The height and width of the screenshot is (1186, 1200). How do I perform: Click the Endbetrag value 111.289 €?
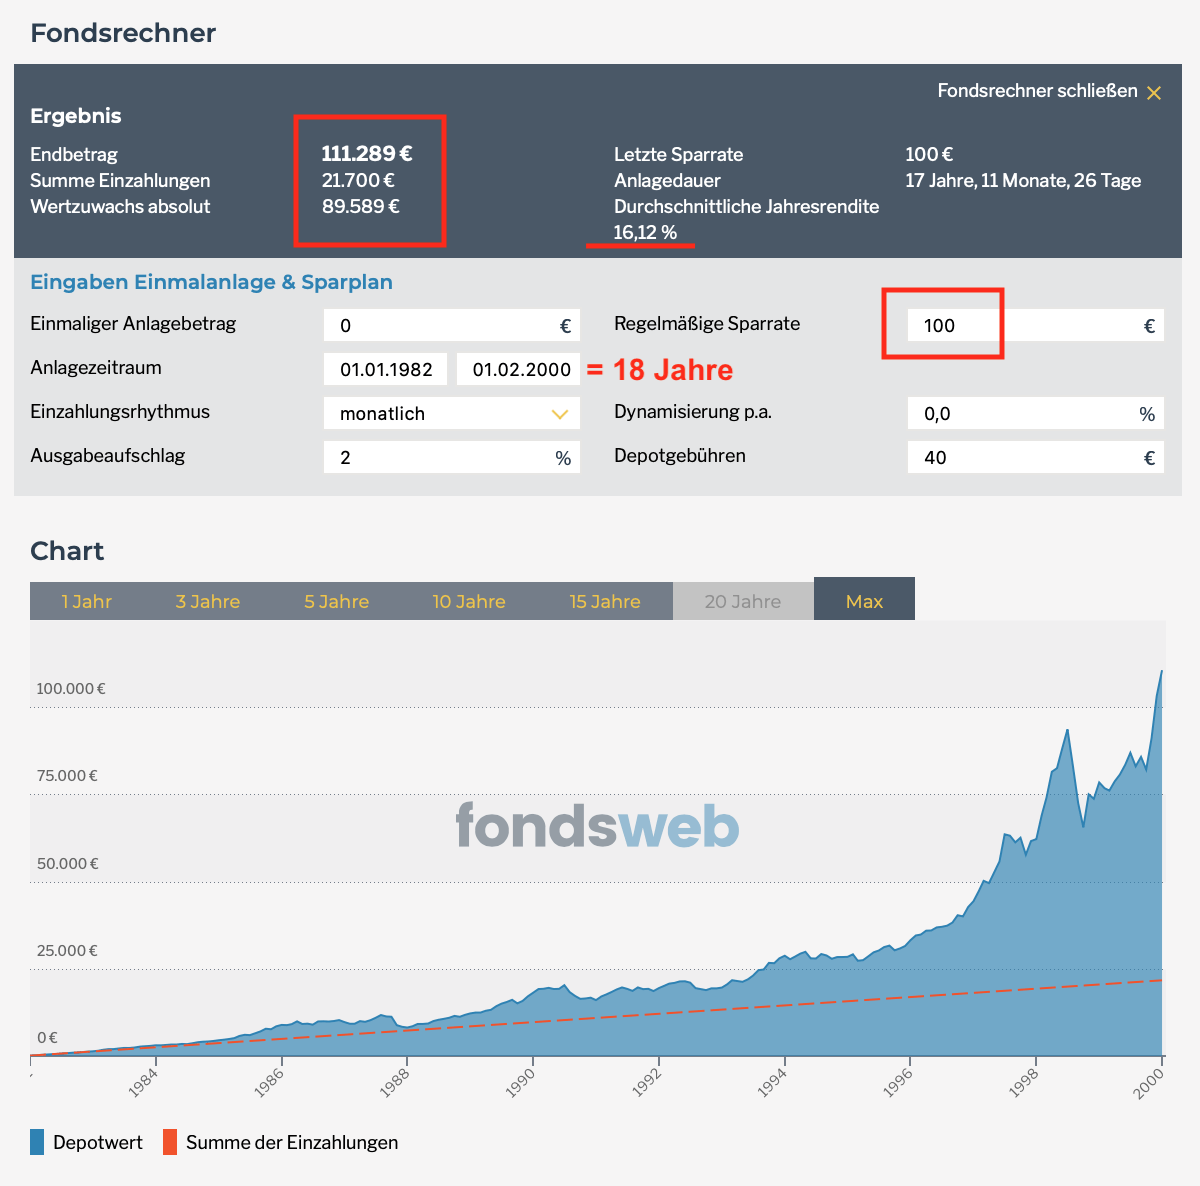tap(367, 154)
